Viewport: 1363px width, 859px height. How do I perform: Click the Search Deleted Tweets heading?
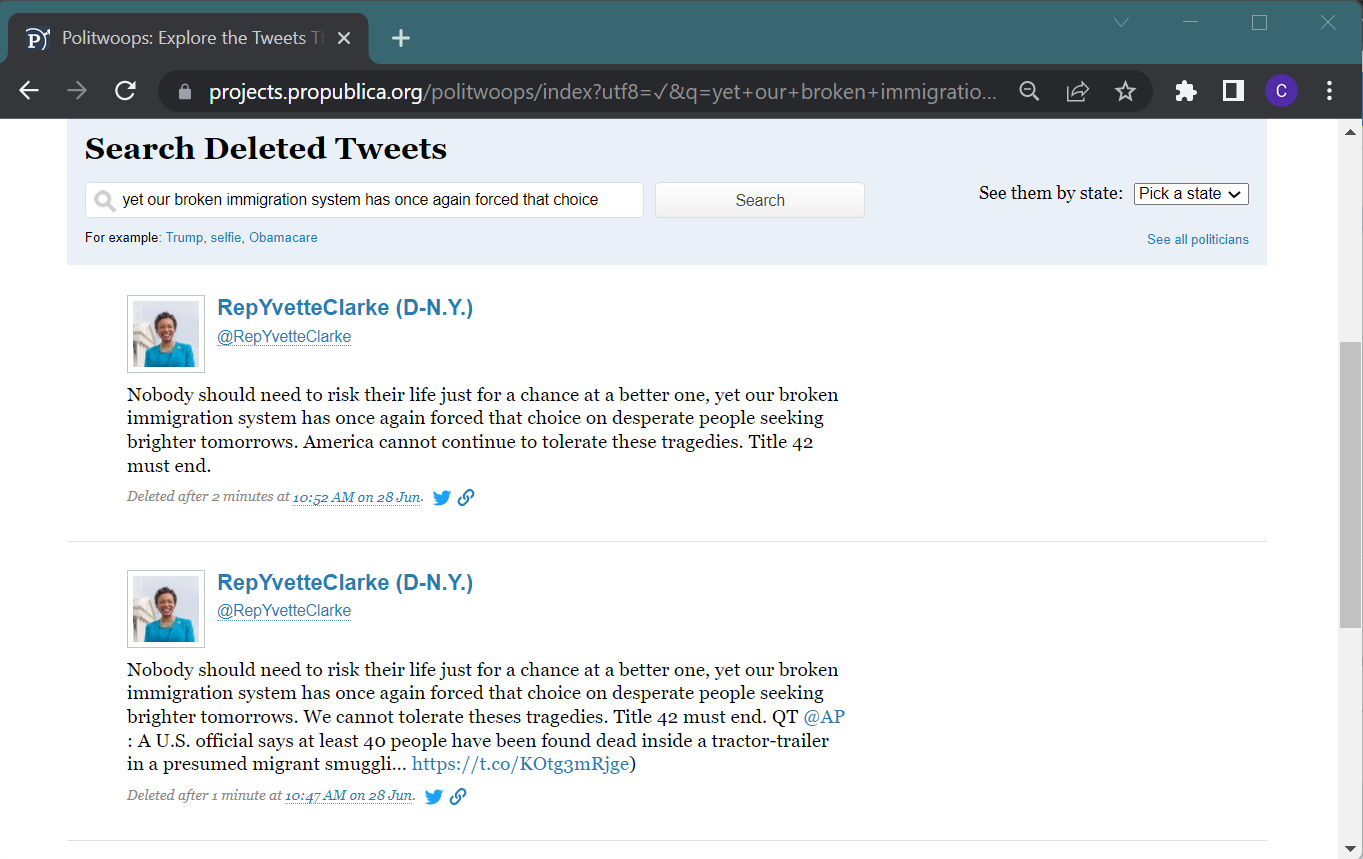point(266,149)
